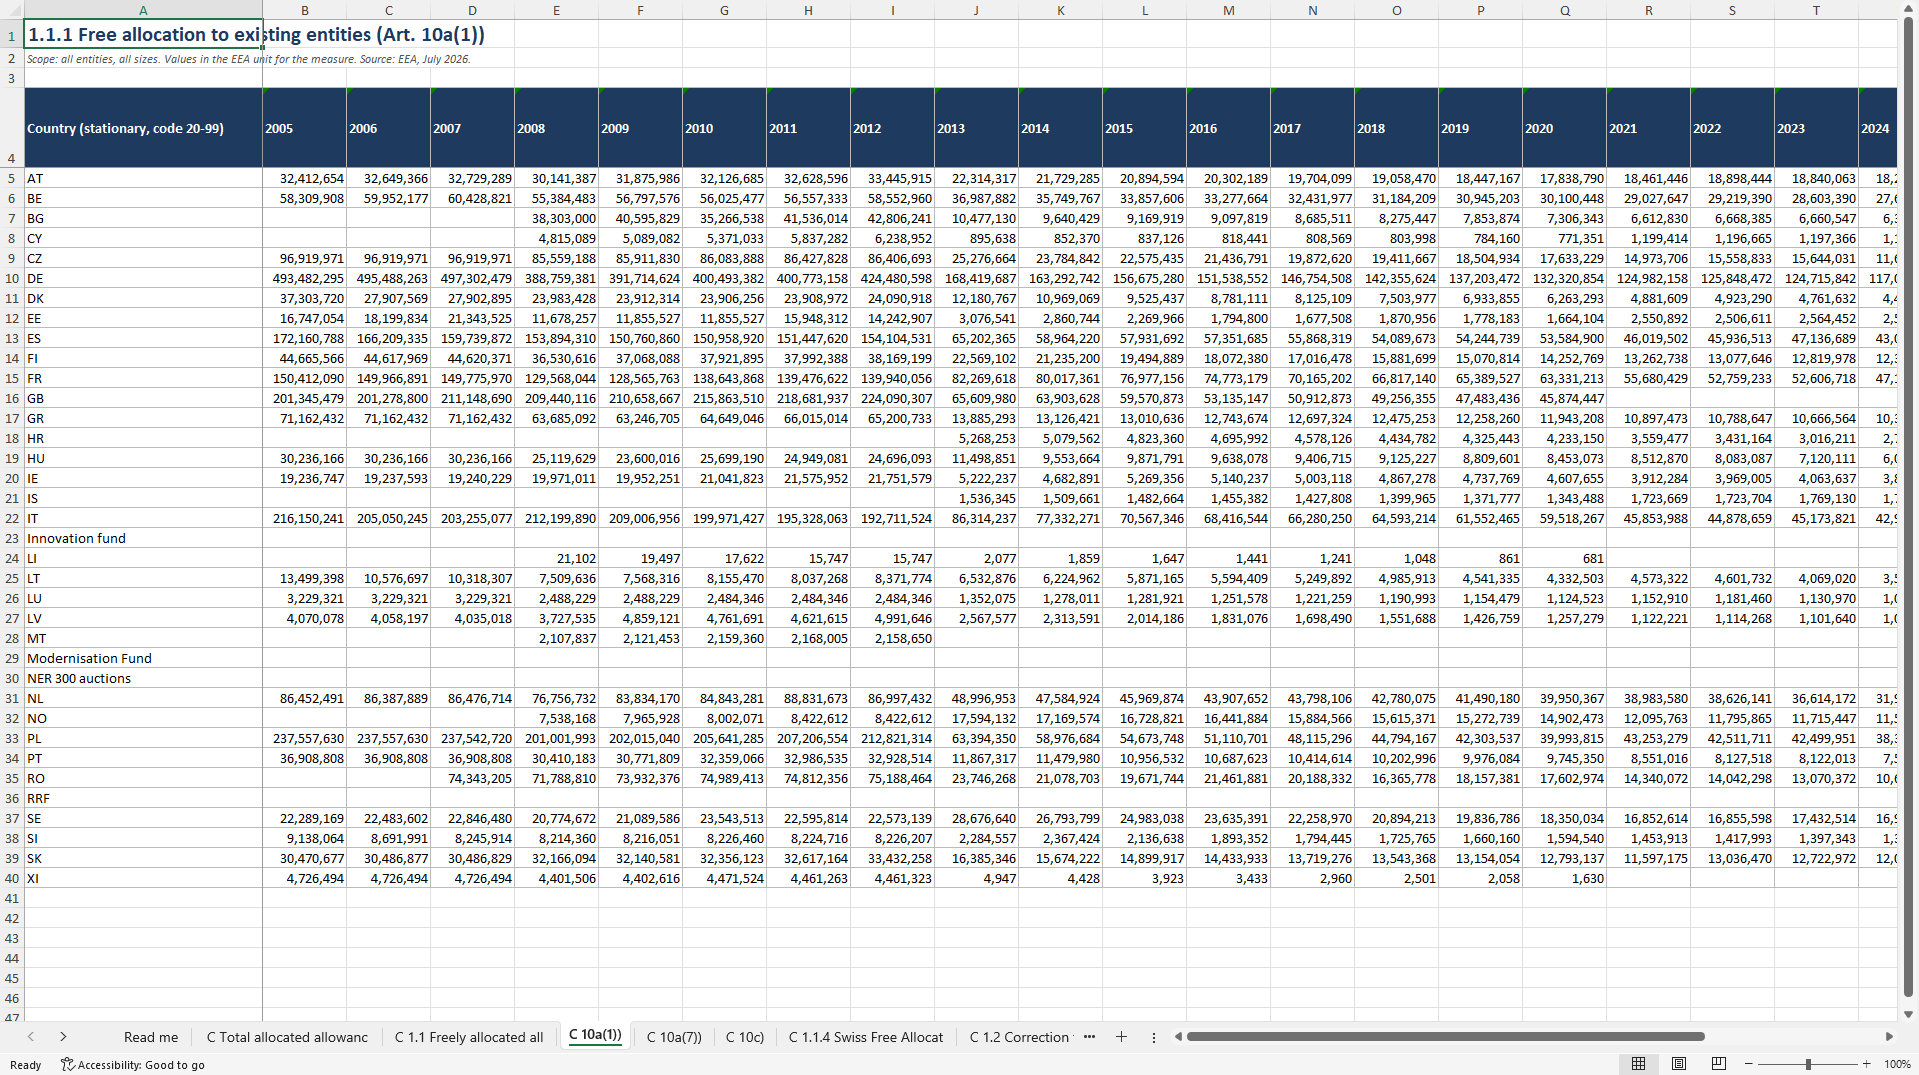Select CY 2011 value 5,837,282
1919x1075 pixels.
(808, 239)
